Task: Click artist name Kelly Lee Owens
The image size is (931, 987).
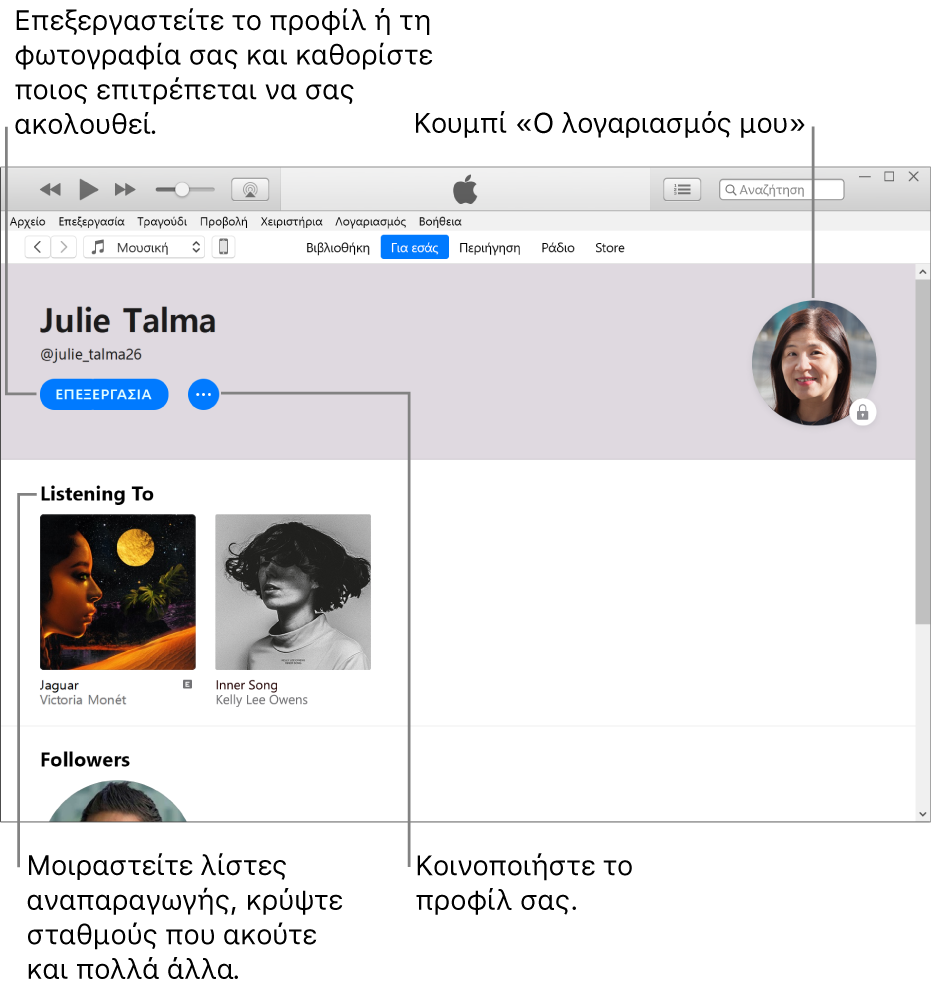Action: point(261,700)
